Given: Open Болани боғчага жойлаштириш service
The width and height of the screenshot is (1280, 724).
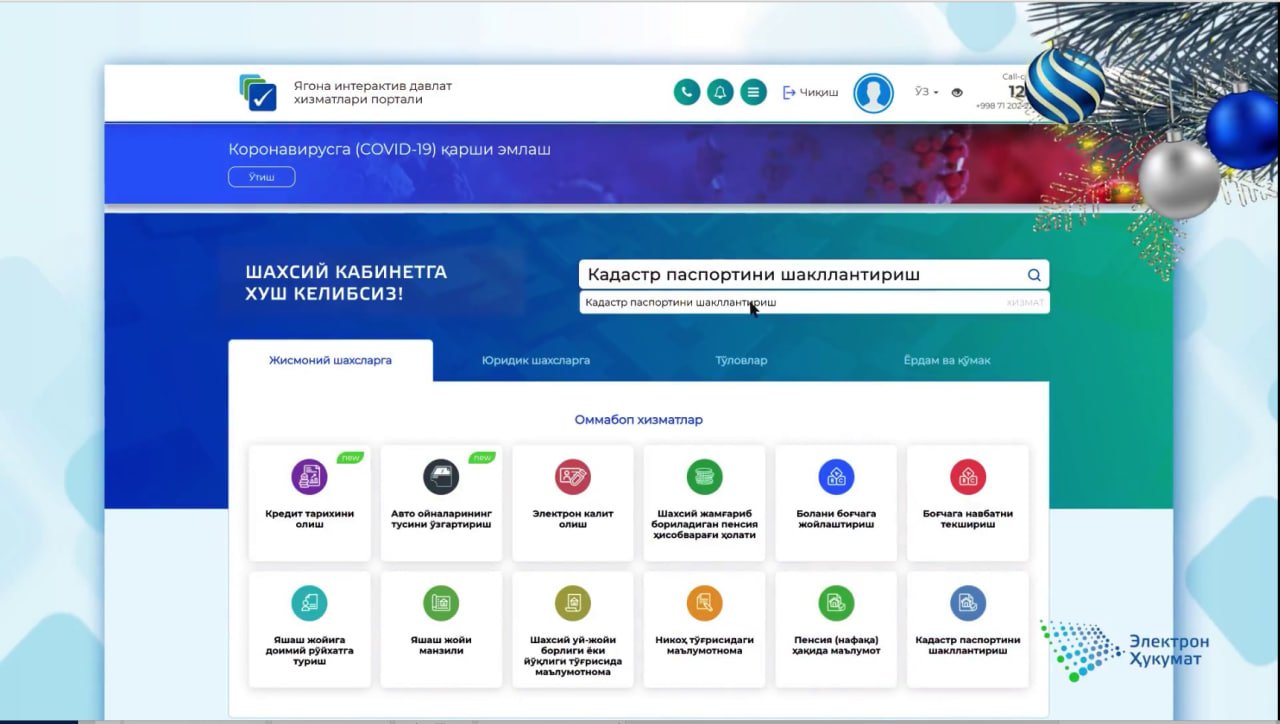Looking at the screenshot, I should pos(836,502).
